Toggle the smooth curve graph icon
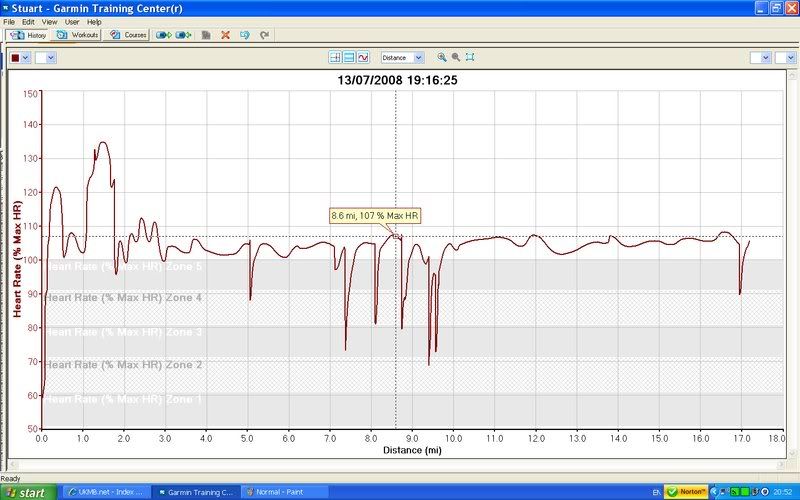This screenshot has width=800, height=500. point(363,57)
